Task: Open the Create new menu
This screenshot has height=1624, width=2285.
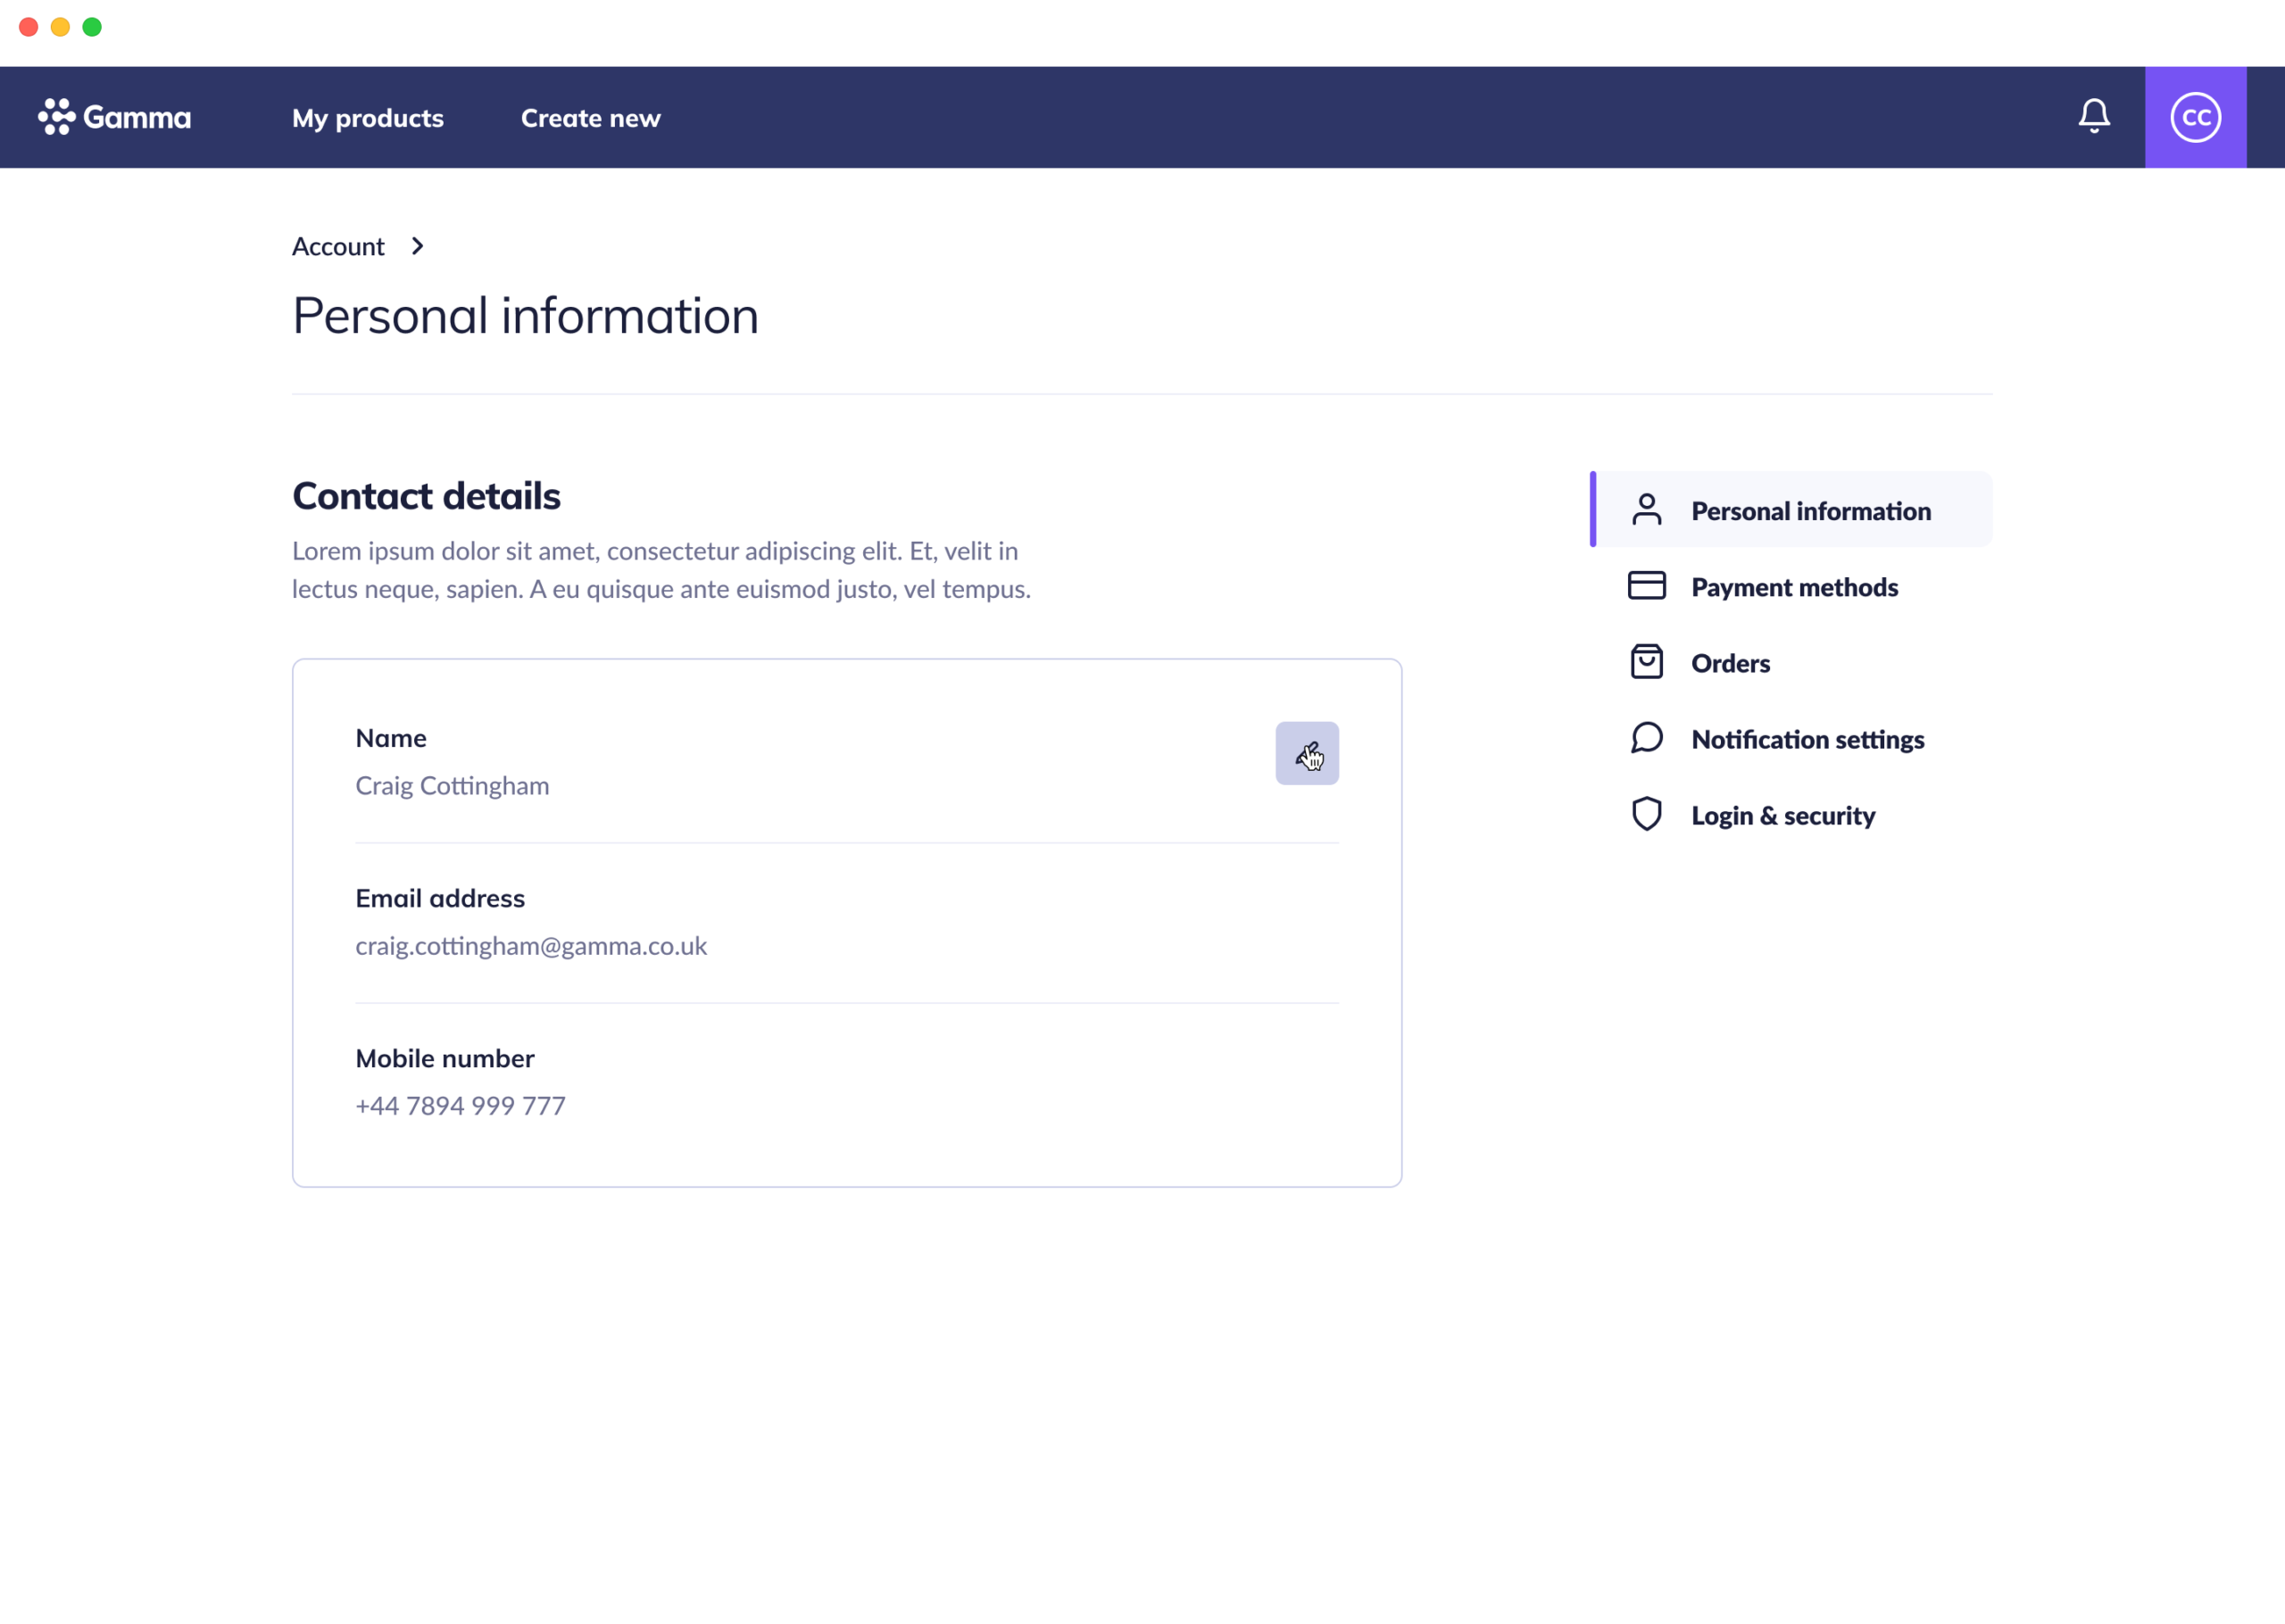Action: click(x=590, y=117)
